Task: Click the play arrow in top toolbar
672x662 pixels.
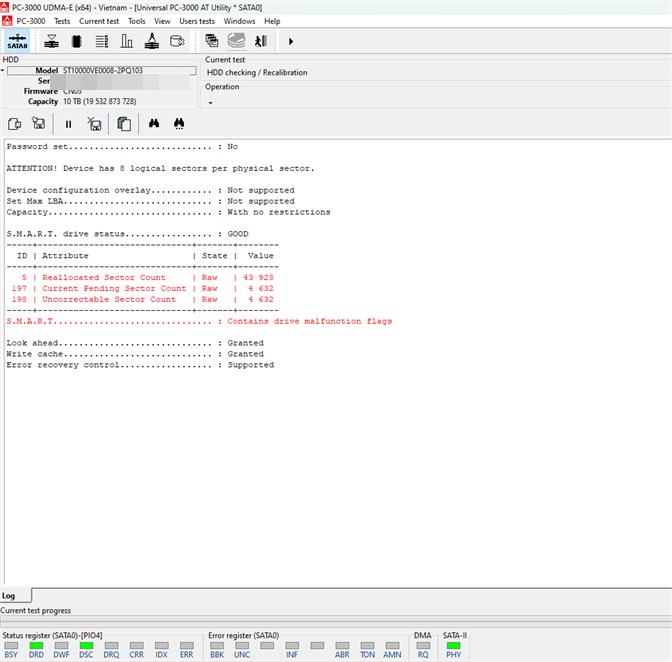Action: pos(291,42)
